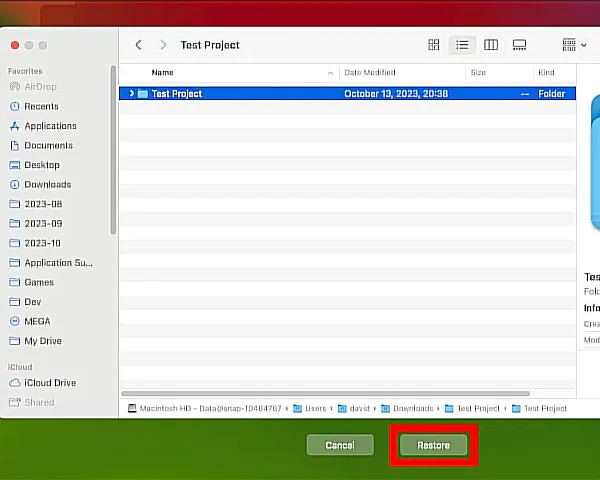
Task: Switch to icon grid view
Action: pyautogui.click(x=434, y=45)
